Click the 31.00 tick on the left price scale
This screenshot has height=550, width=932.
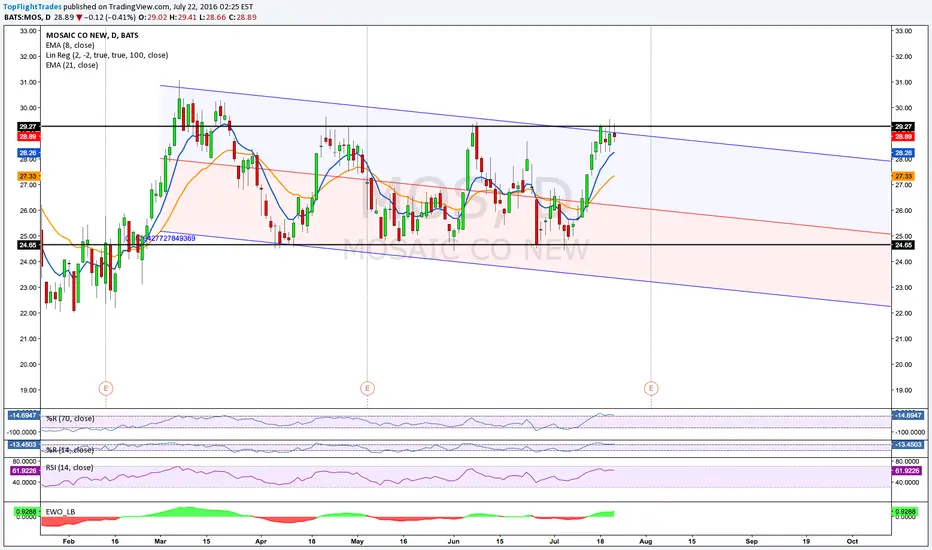(x=29, y=82)
